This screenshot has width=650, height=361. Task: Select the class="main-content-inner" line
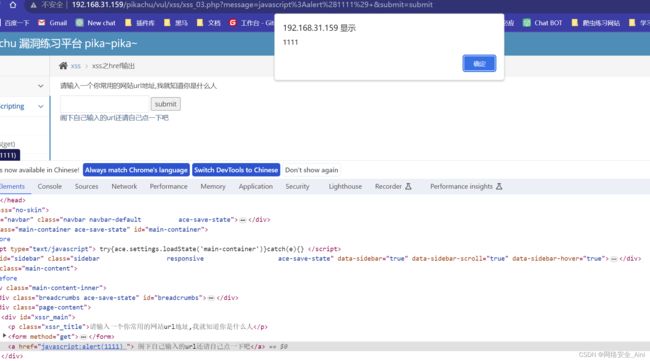(x=53, y=288)
